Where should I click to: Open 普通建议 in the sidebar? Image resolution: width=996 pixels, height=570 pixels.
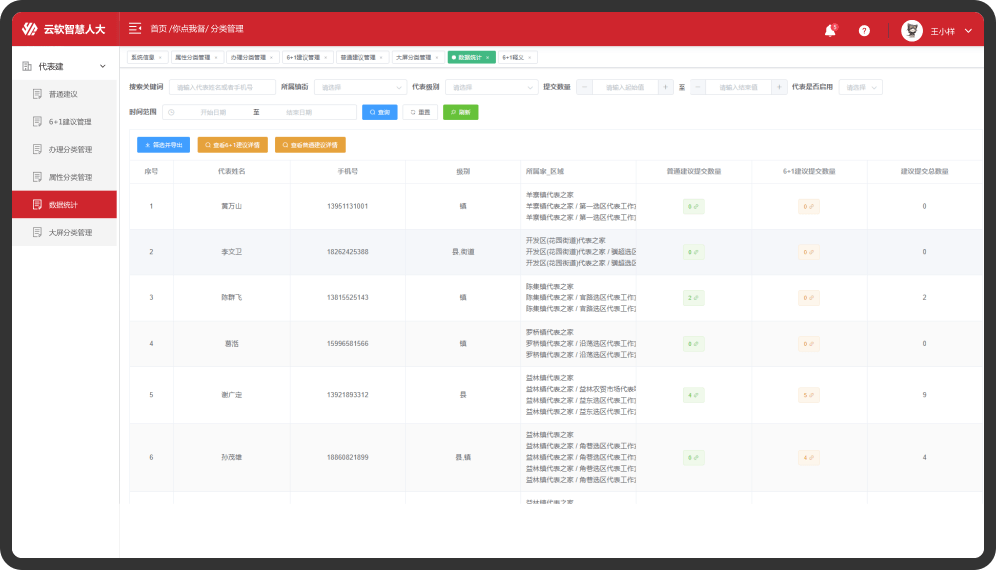[x=63, y=94]
